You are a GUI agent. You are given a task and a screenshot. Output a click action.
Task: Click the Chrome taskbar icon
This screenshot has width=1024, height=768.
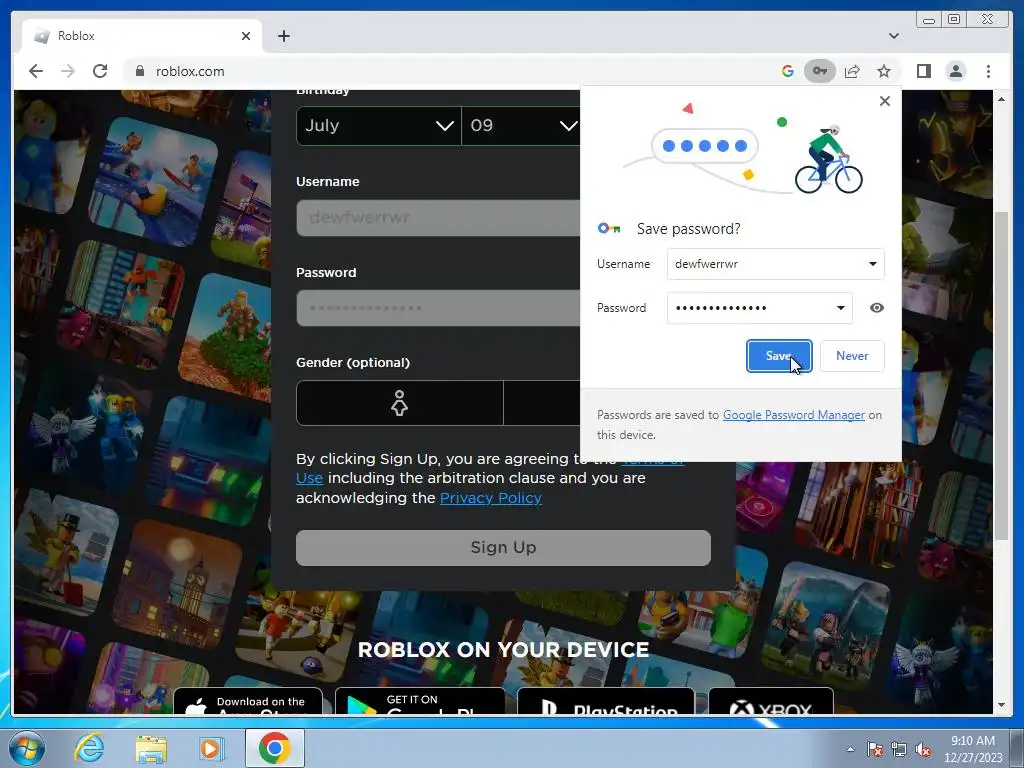(x=274, y=748)
